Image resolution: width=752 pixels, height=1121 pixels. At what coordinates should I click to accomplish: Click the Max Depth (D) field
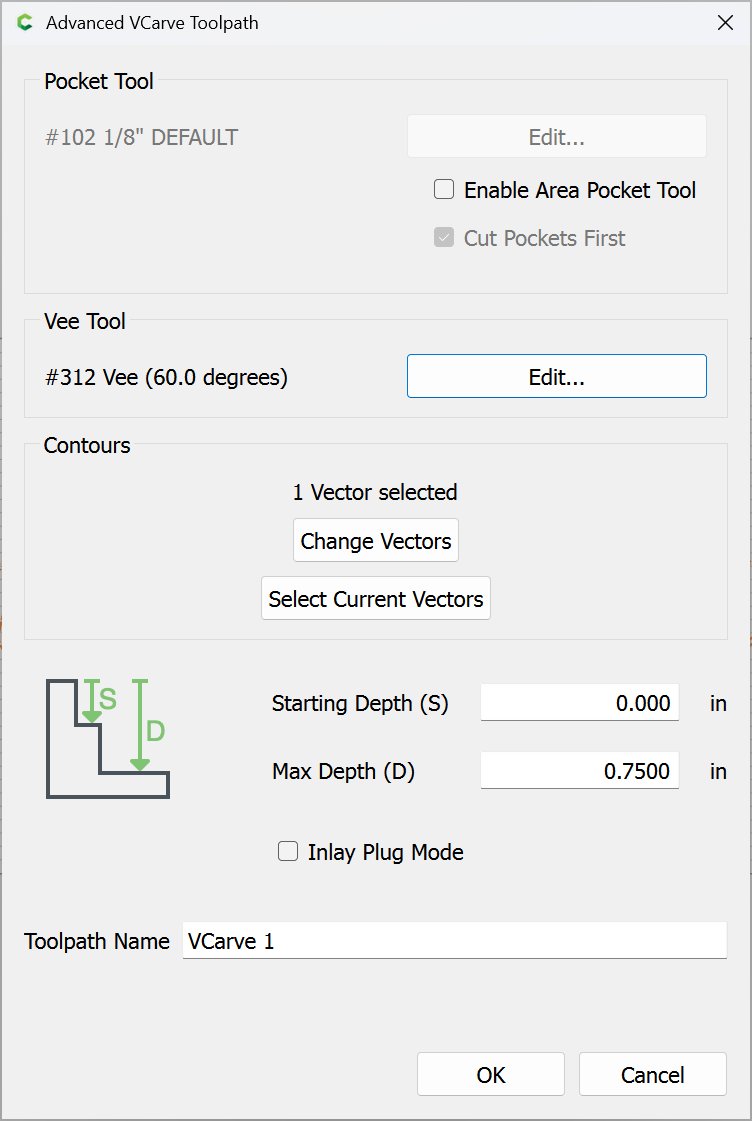tap(579, 771)
